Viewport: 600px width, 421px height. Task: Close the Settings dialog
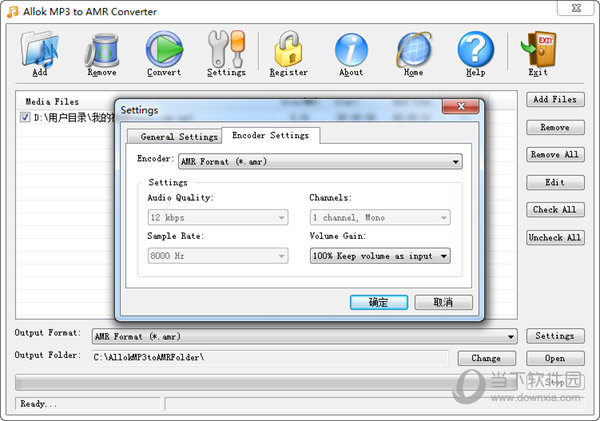(x=461, y=106)
